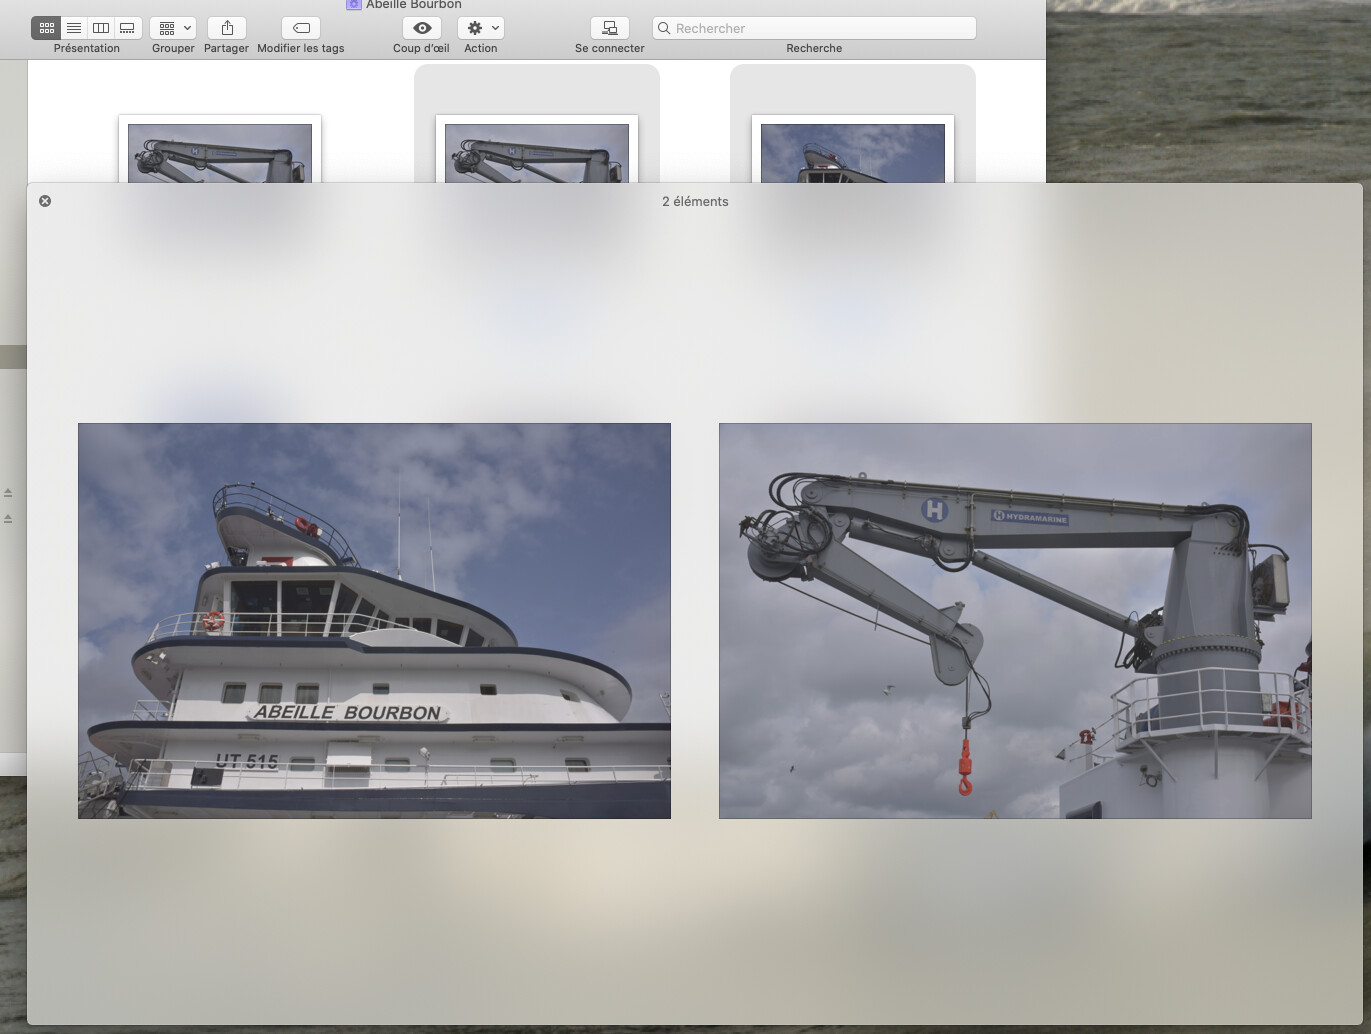Click the Coup d'œil eye icon
Image resolution: width=1371 pixels, height=1034 pixels.
[422, 28]
